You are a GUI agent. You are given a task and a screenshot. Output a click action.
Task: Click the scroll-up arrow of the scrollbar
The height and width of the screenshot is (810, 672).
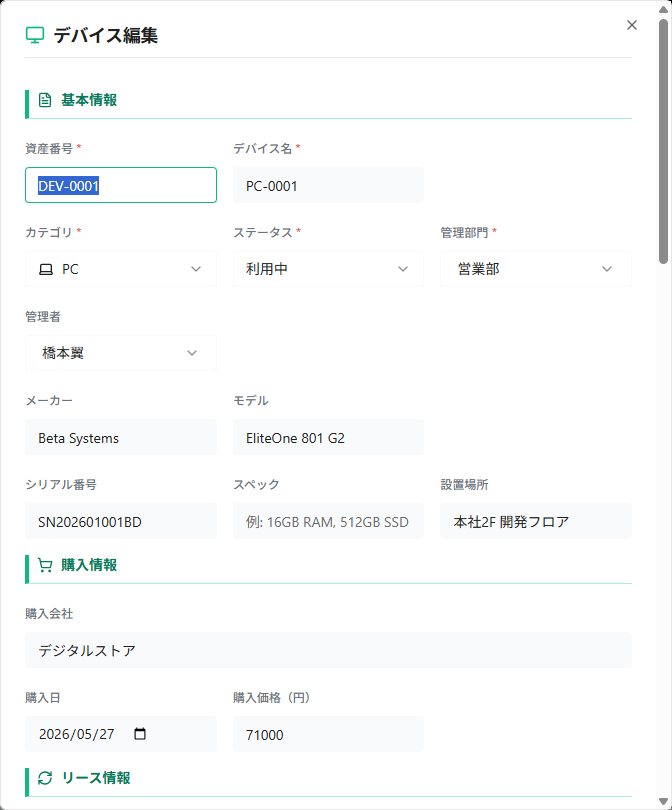(663, 9)
